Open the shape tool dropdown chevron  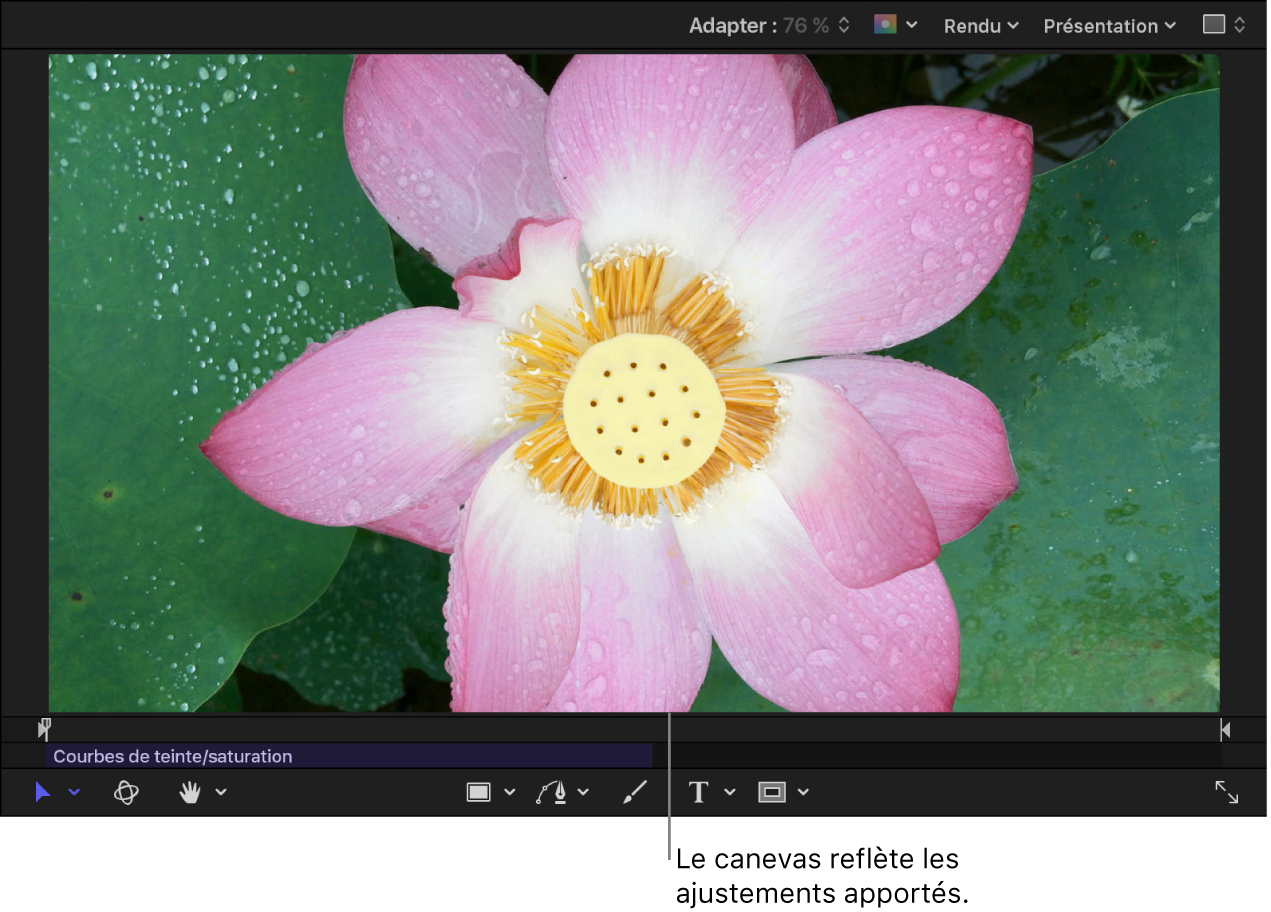pyautogui.click(x=508, y=792)
